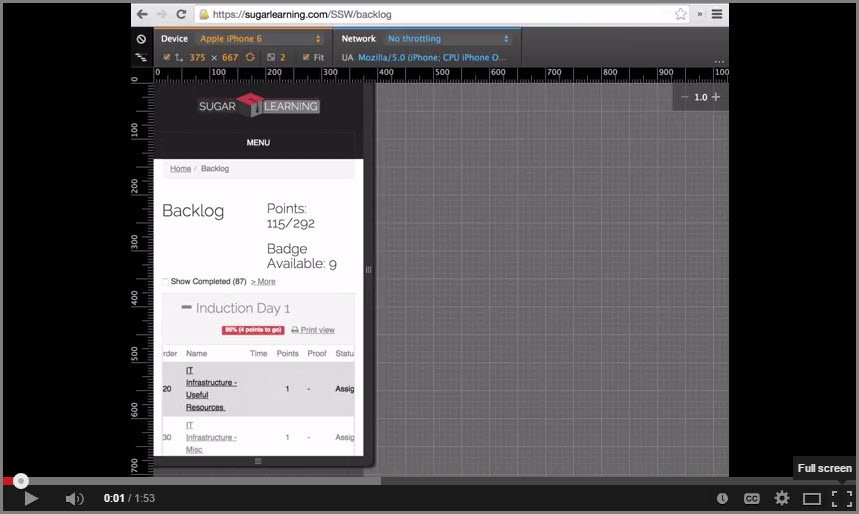
Task: Switch to theater mode view
Action: pos(812,498)
